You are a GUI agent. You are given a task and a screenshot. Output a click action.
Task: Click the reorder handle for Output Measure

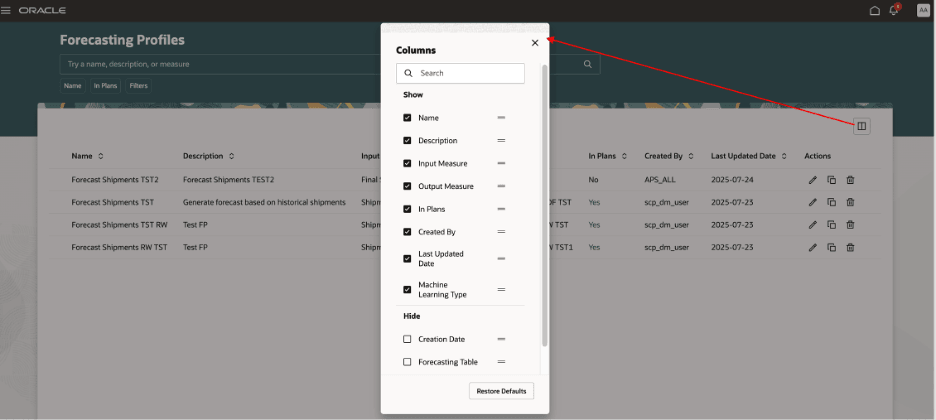(501, 186)
